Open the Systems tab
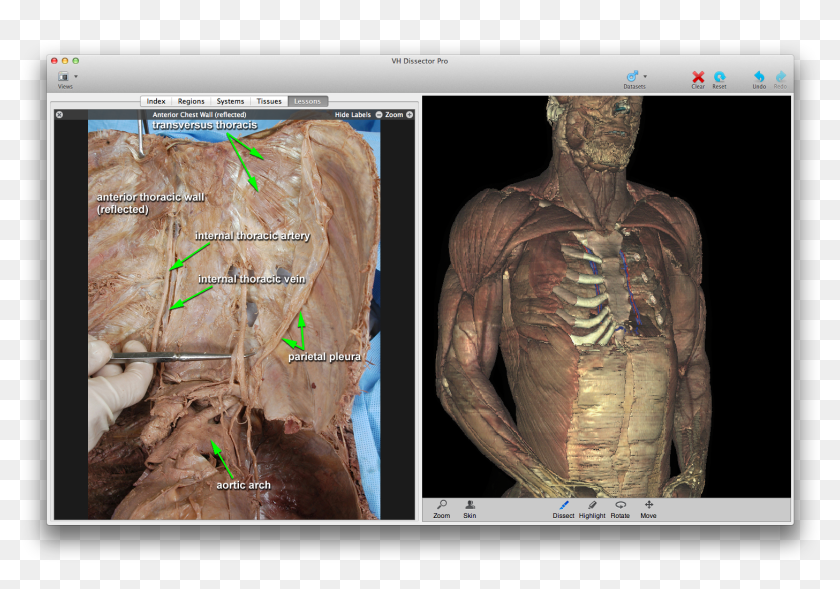The height and width of the screenshot is (589, 840). pyautogui.click(x=230, y=101)
